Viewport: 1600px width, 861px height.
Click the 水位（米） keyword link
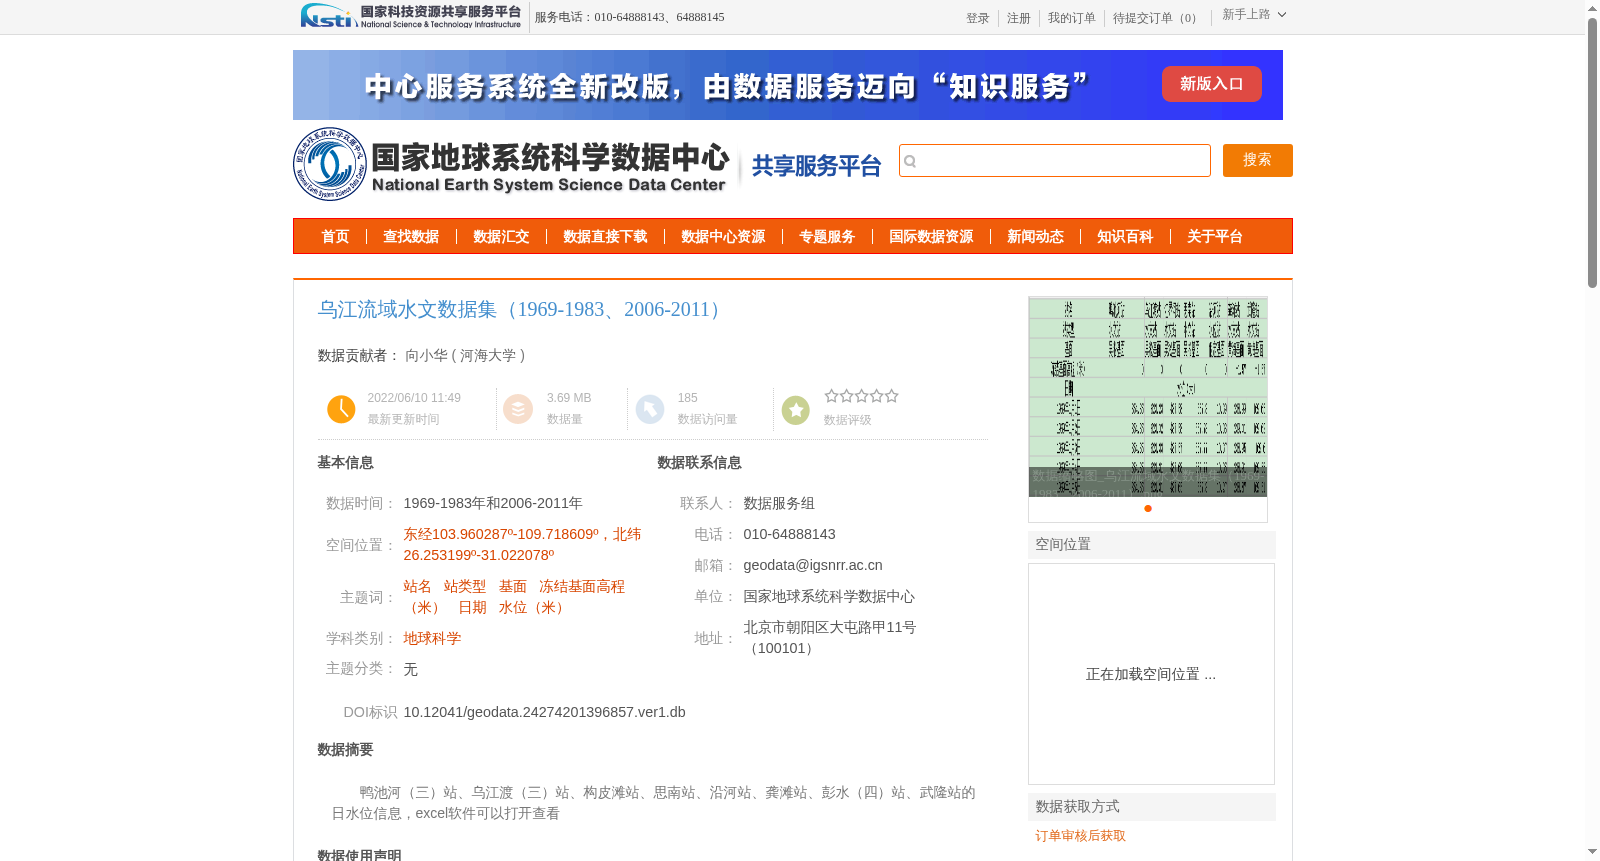534,608
